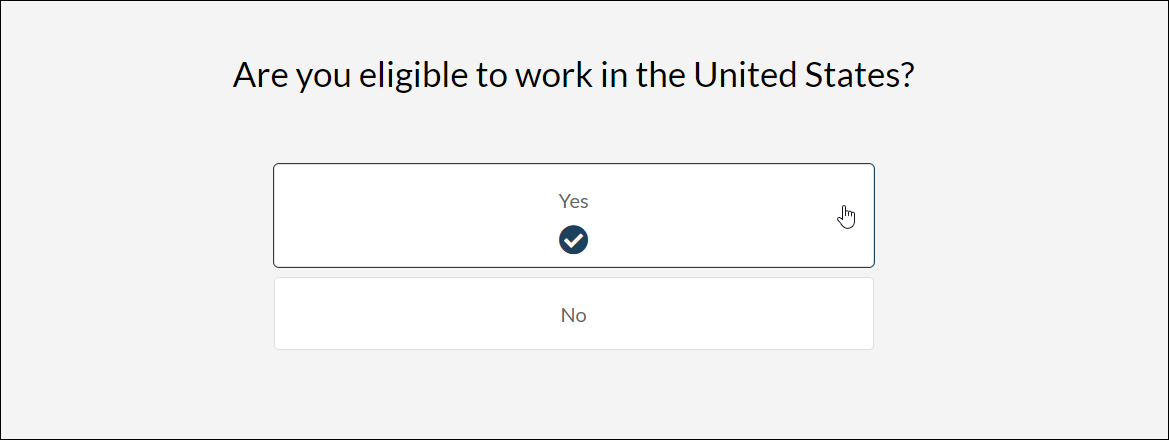Screen dimensions: 1169x440
Task: Choose Yes for United States work eligibility
Action: click(573, 215)
